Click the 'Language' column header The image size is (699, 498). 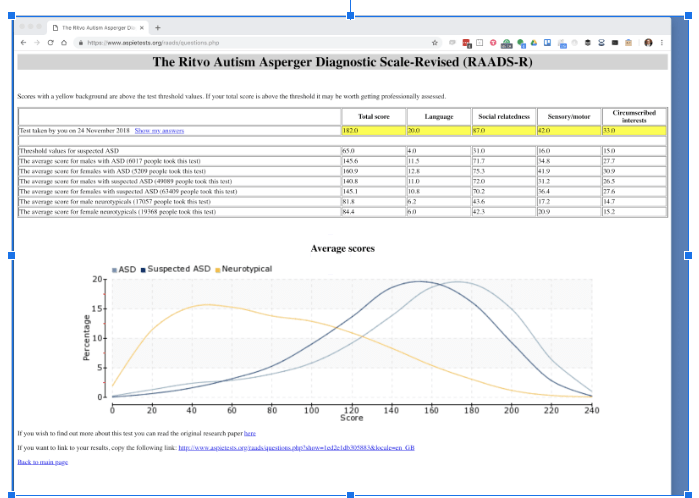coord(439,116)
